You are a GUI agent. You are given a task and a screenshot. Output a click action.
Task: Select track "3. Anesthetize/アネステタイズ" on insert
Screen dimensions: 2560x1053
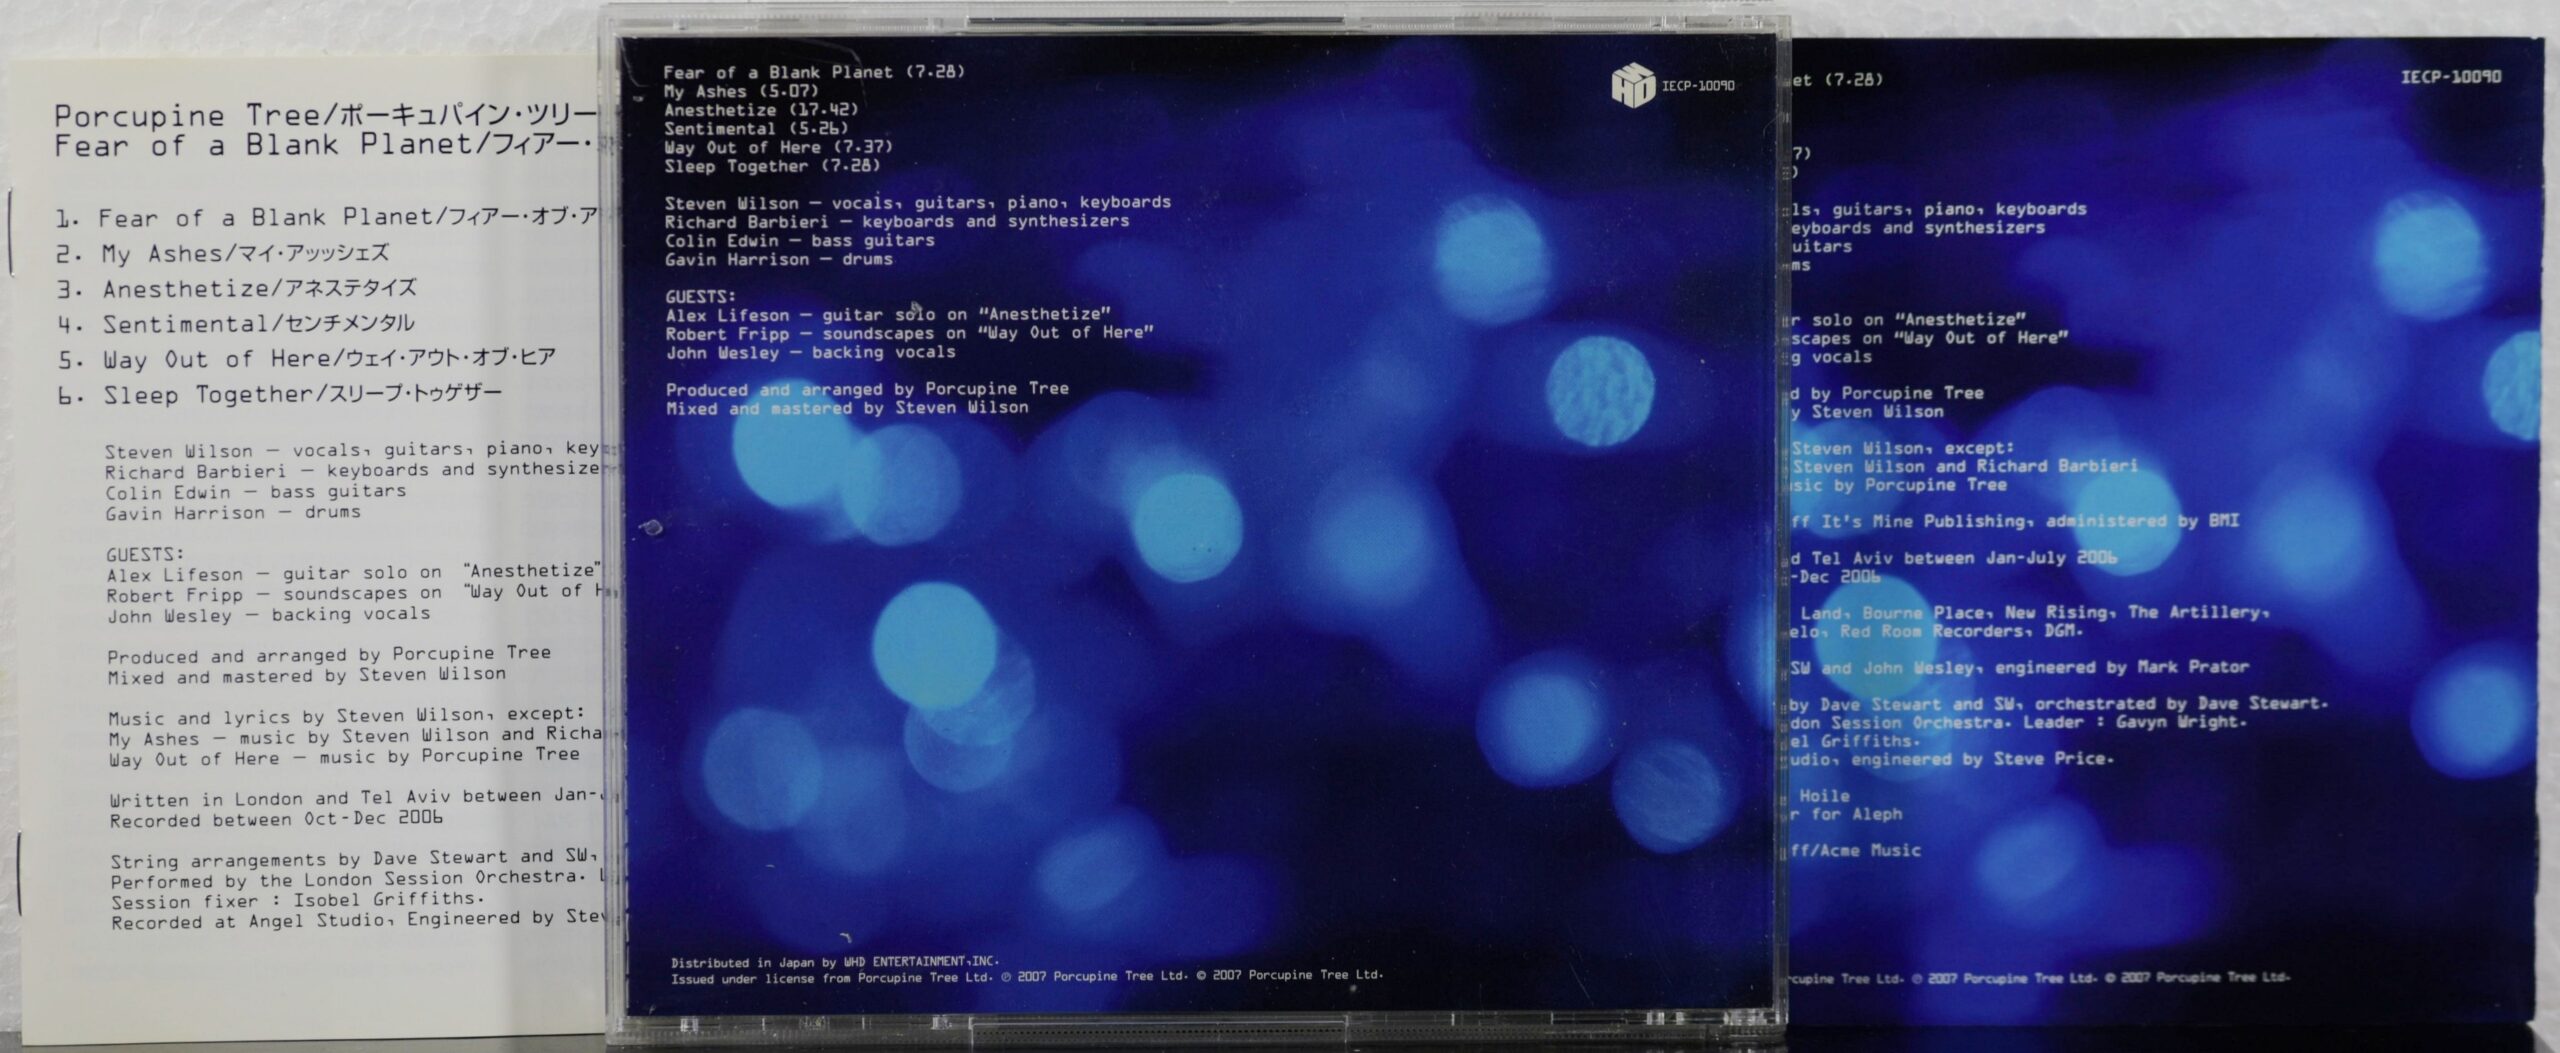coord(237,289)
